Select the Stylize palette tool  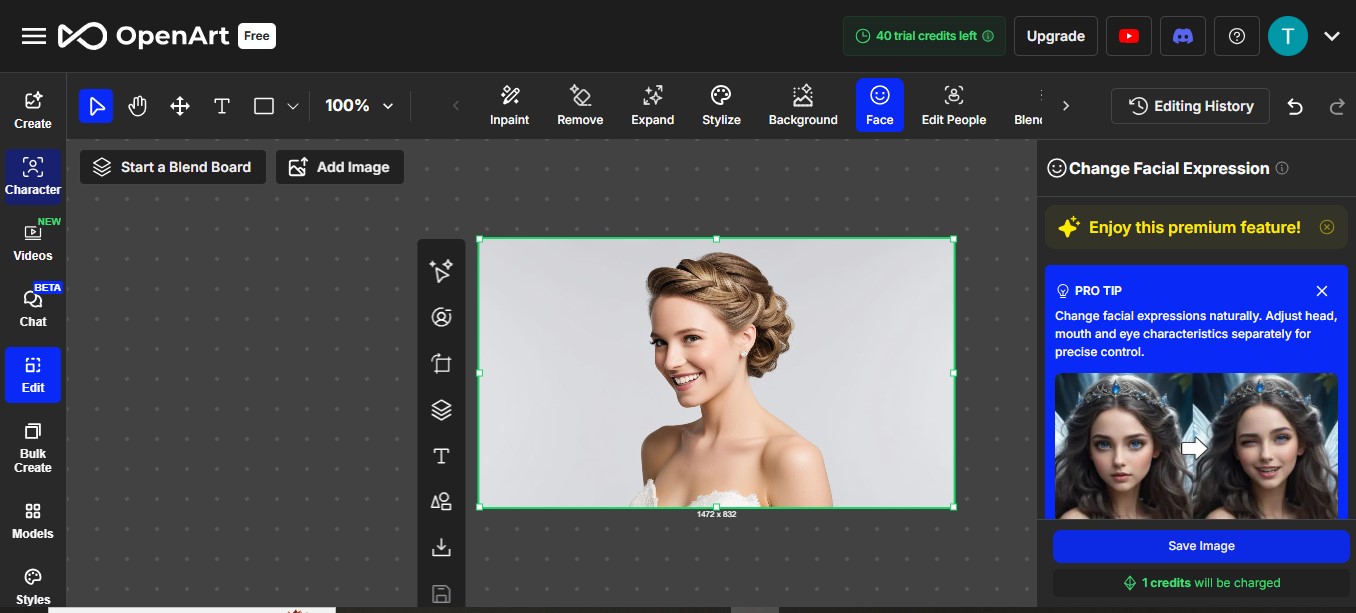(x=721, y=105)
